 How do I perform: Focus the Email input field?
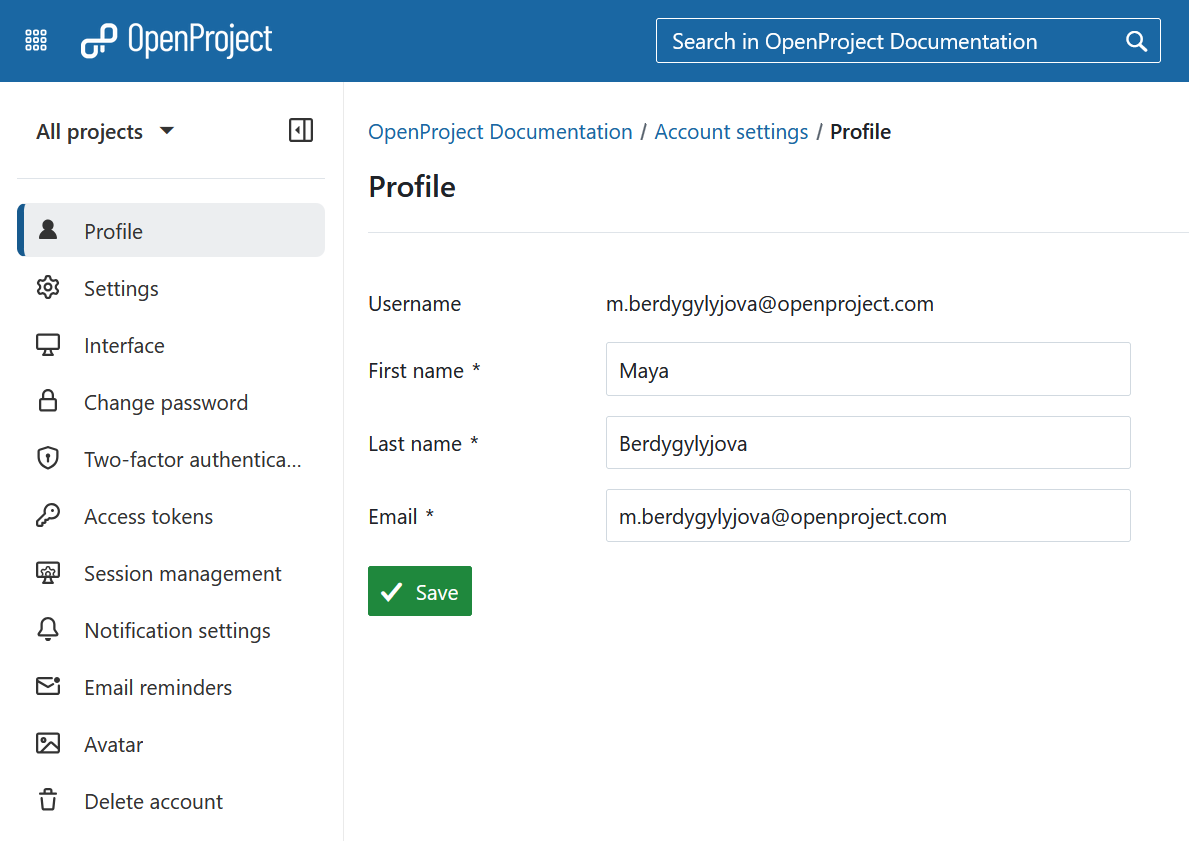pyautogui.click(x=868, y=516)
